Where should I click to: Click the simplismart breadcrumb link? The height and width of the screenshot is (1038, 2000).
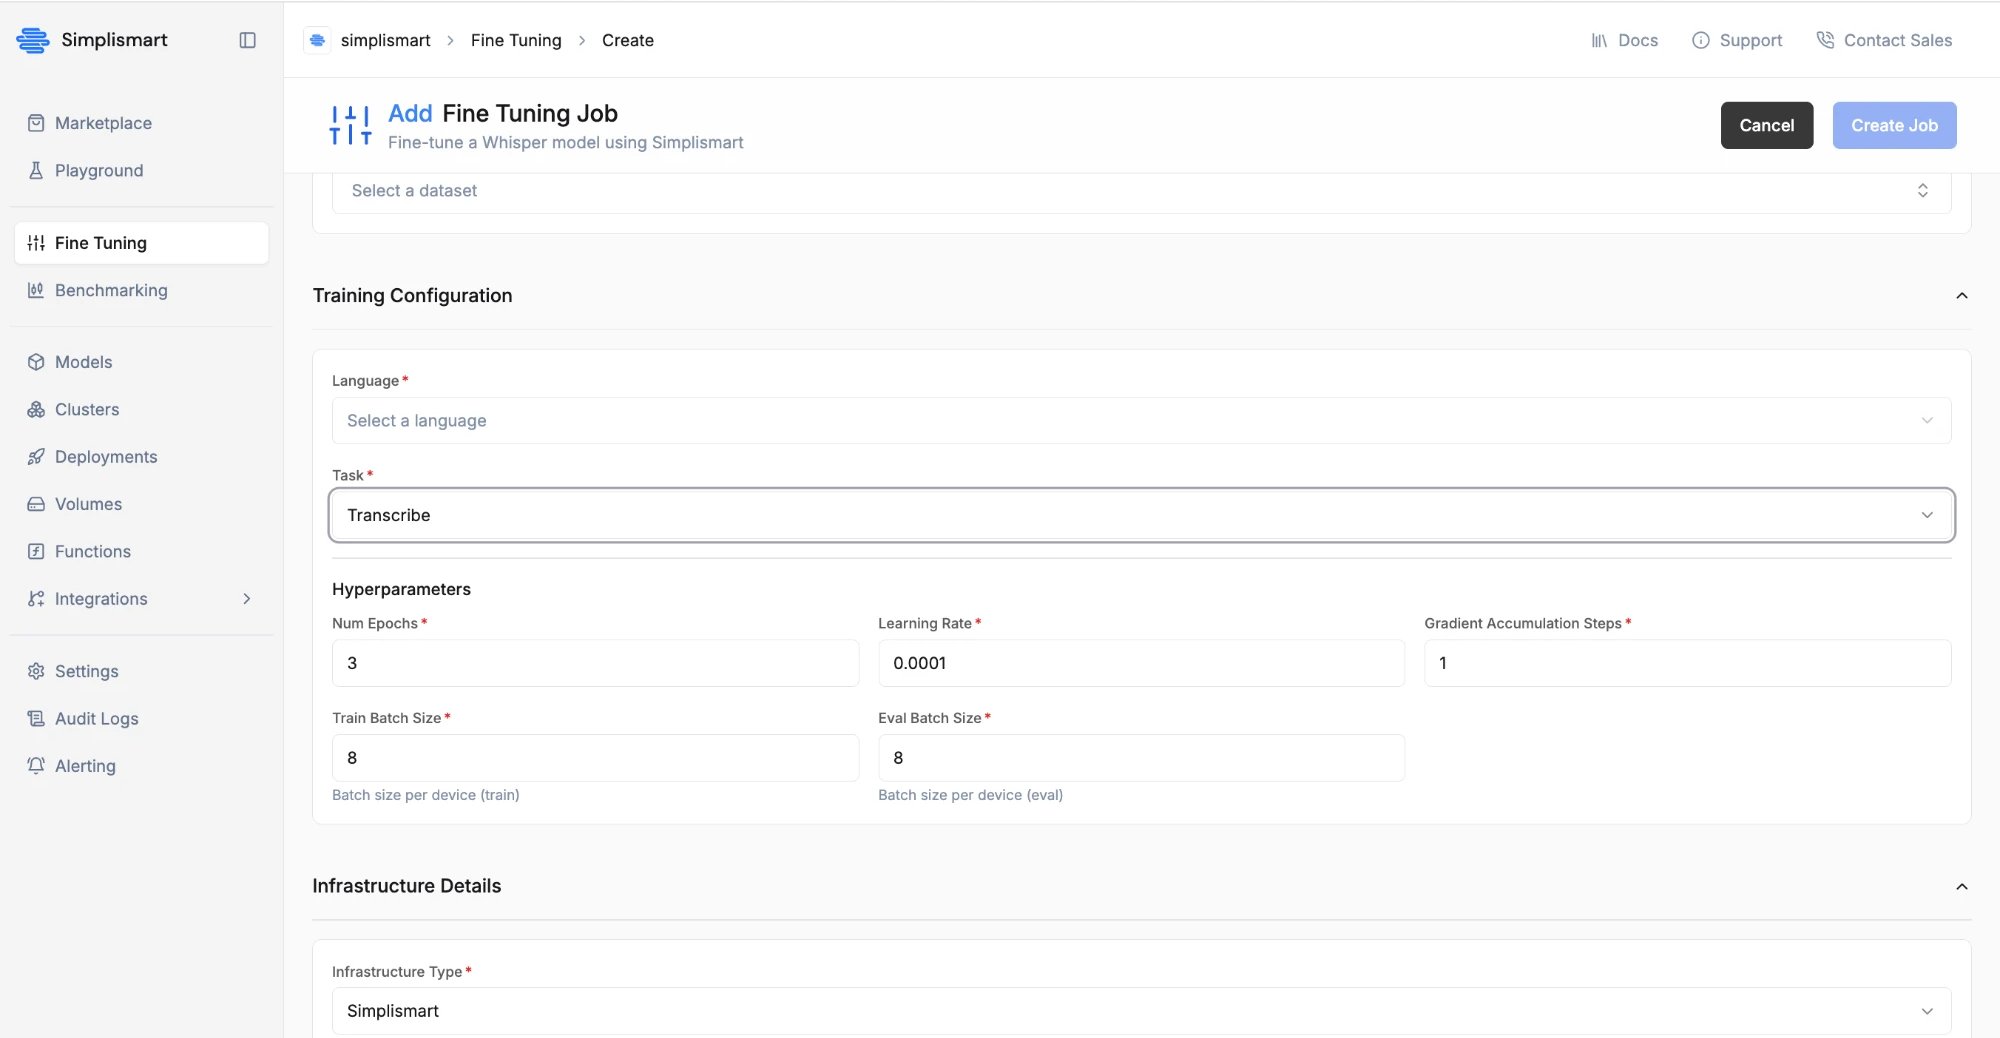point(385,40)
